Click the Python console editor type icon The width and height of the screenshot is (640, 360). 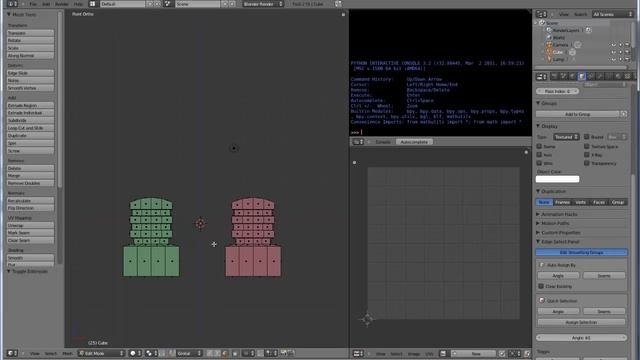click(x=358, y=142)
